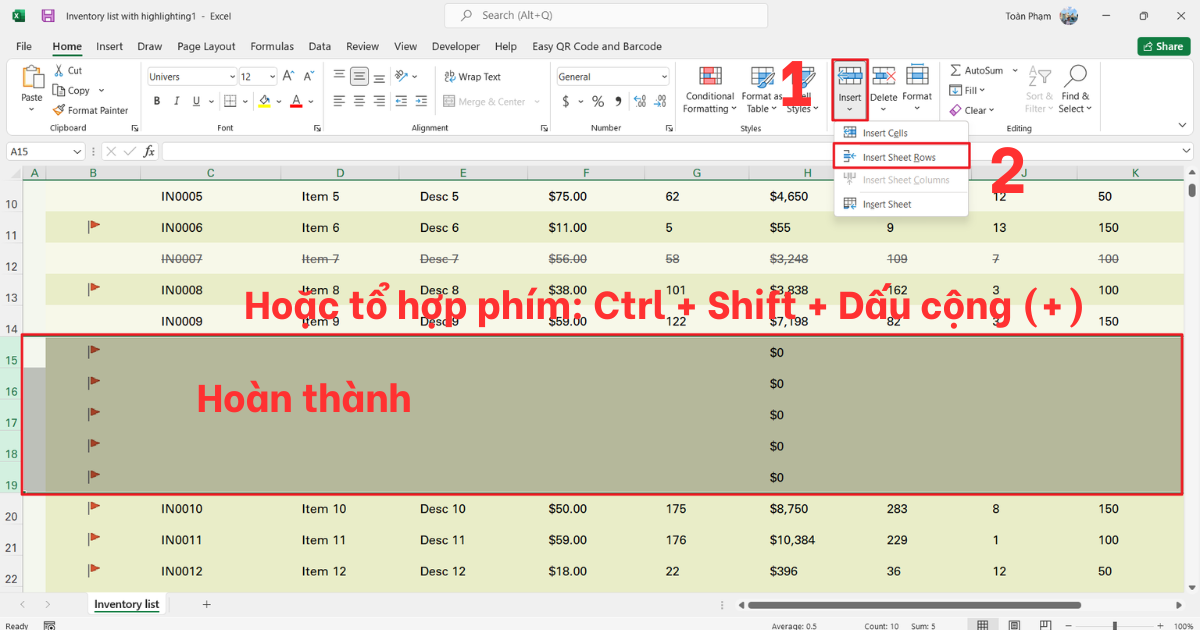Toggle bold formatting
Screen dimensions: 1200x630
(157, 101)
